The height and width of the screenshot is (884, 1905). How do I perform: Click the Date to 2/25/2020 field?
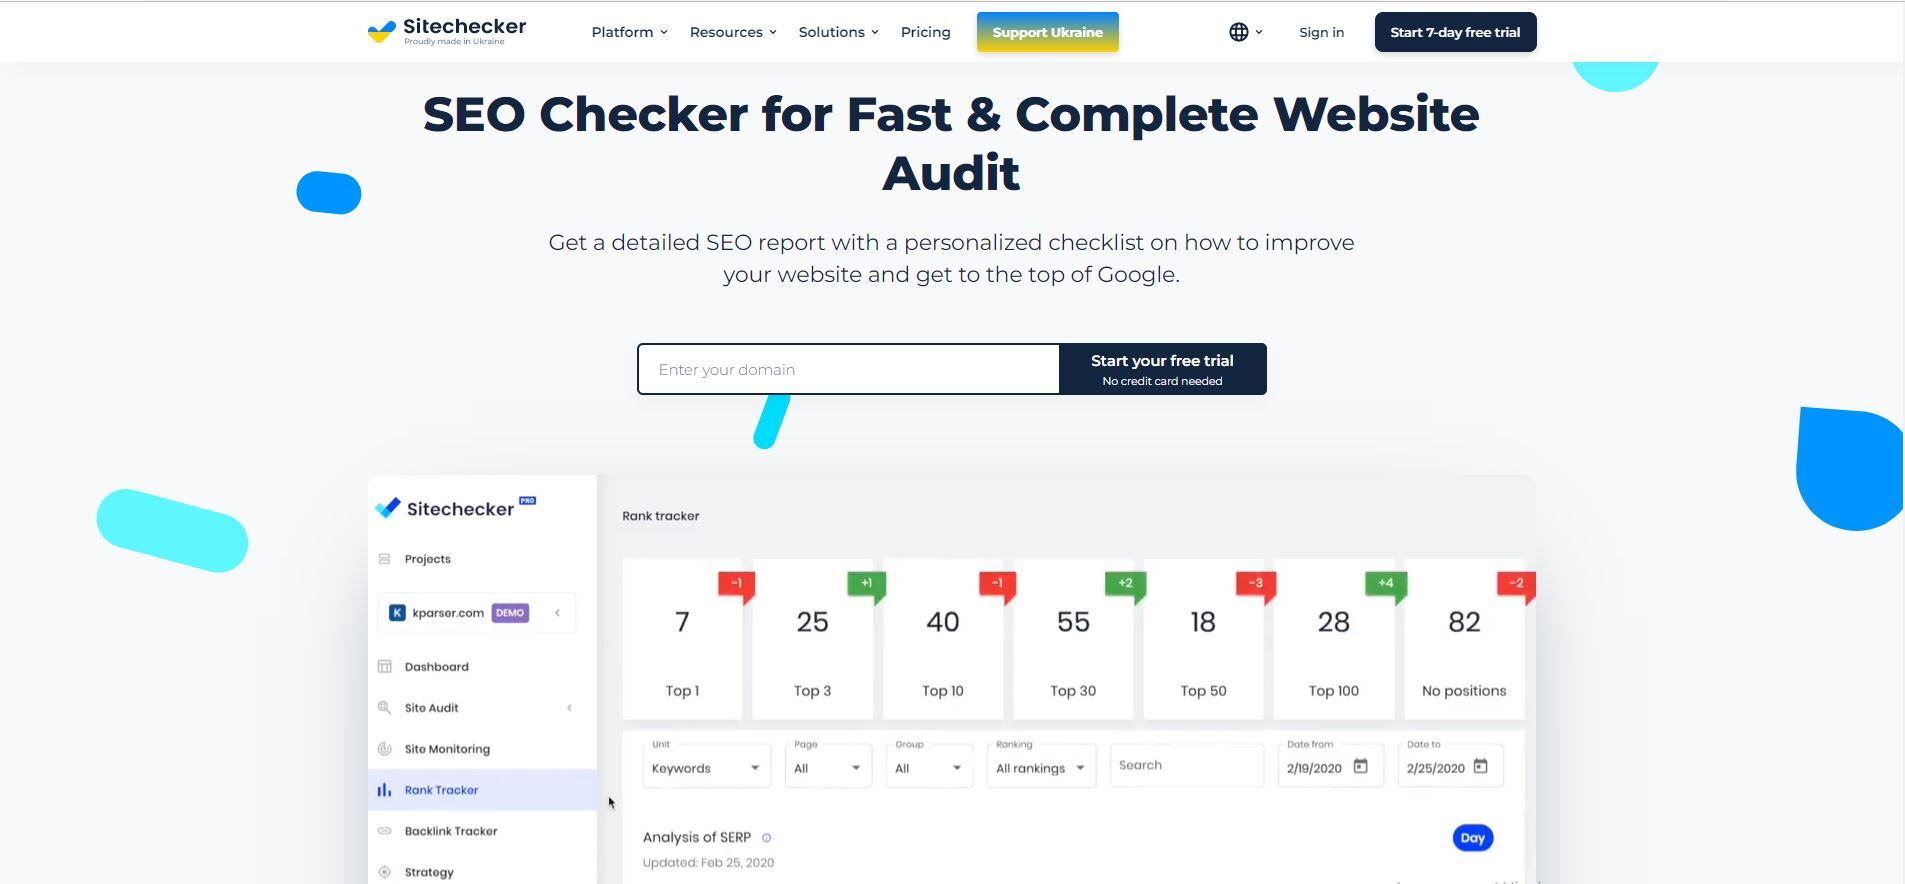coord(1450,767)
